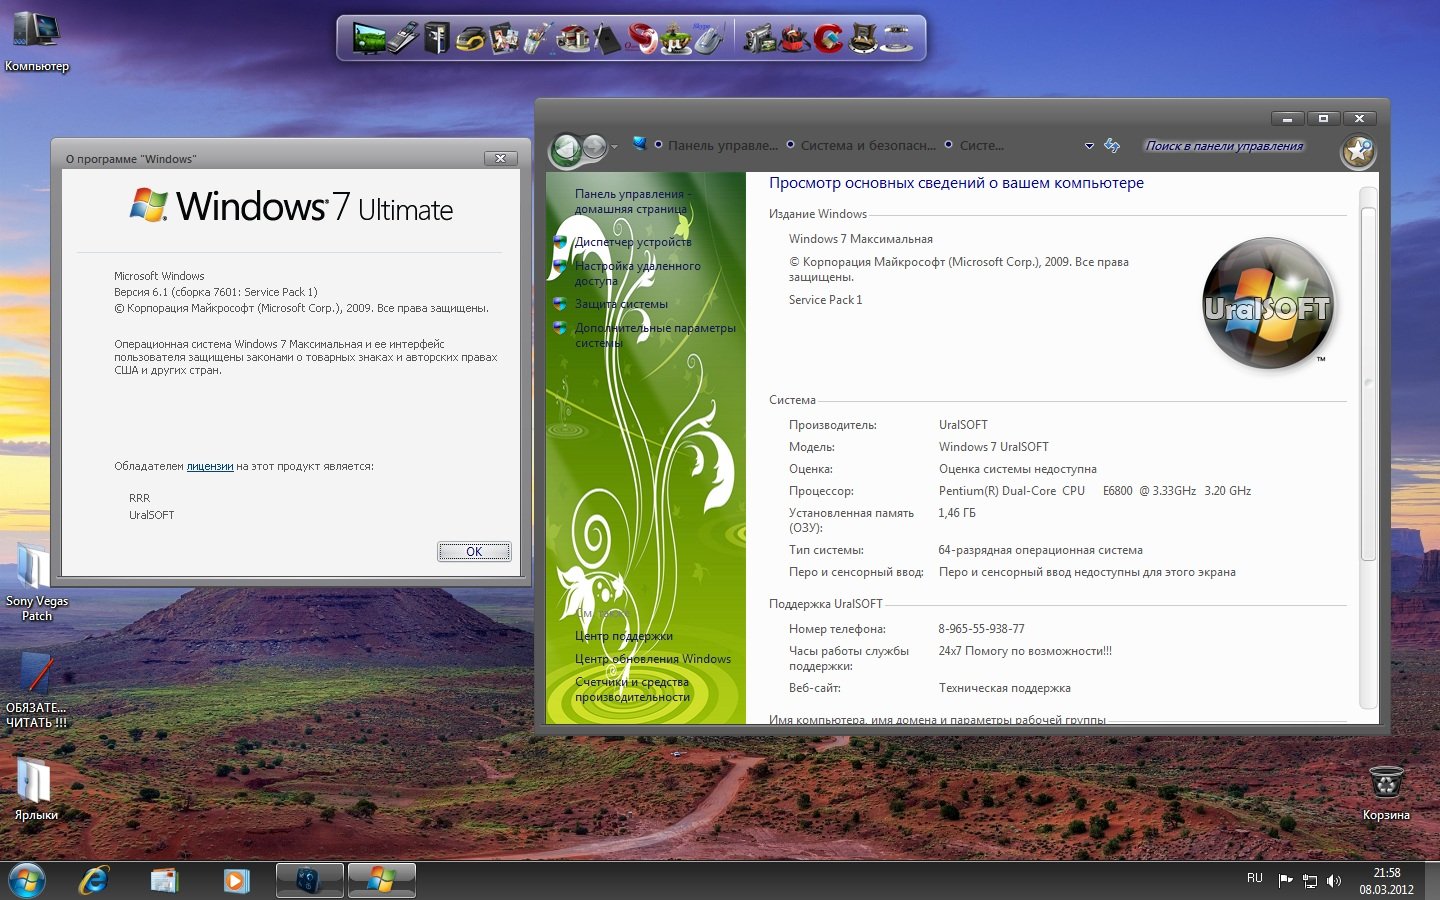
Task: Switch to the Control Panel taskbar window button
Action: [x=309, y=880]
